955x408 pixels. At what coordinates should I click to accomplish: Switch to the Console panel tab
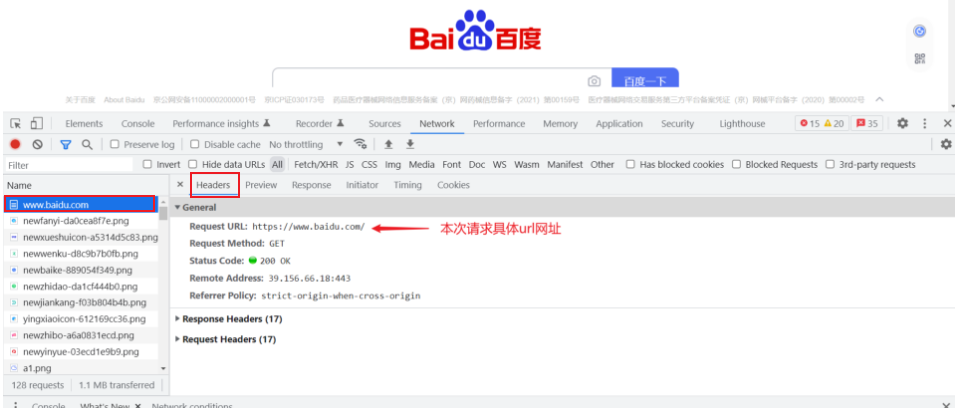pos(138,124)
